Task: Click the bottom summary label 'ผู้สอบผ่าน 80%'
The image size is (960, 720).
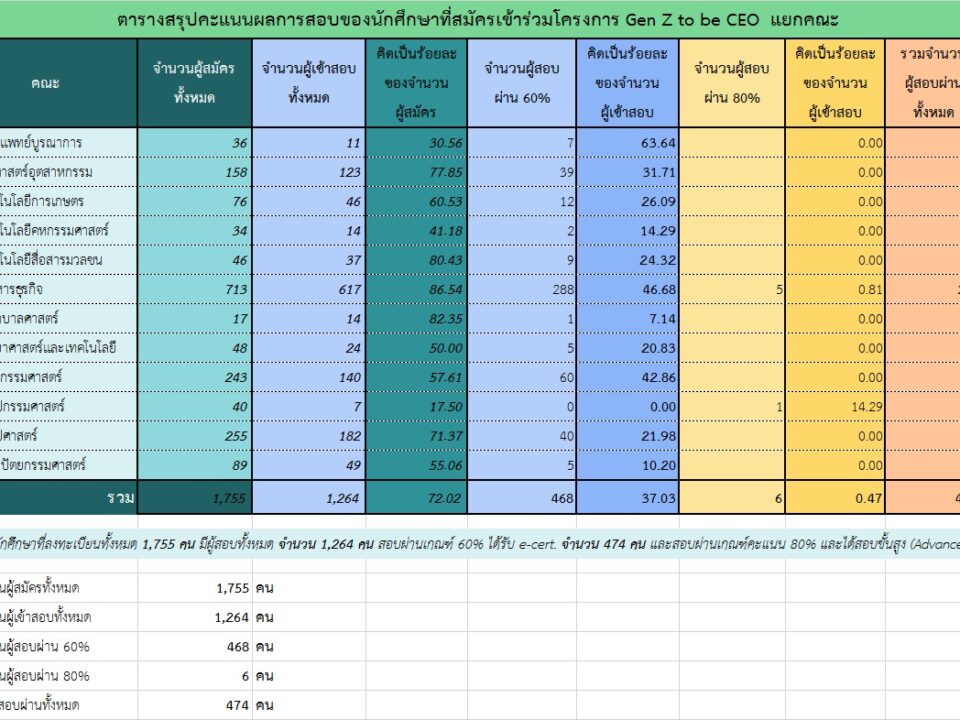Action: (45, 676)
